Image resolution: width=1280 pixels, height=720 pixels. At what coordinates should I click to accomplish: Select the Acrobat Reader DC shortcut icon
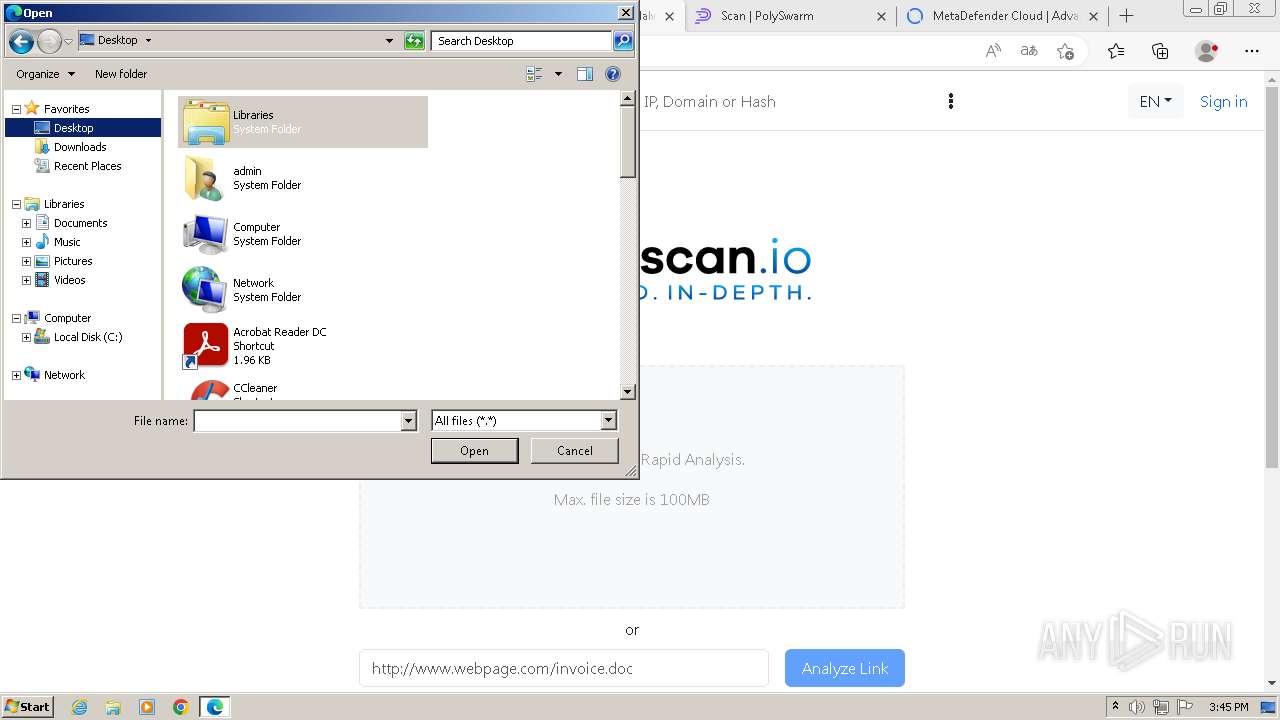[x=206, y=346]
